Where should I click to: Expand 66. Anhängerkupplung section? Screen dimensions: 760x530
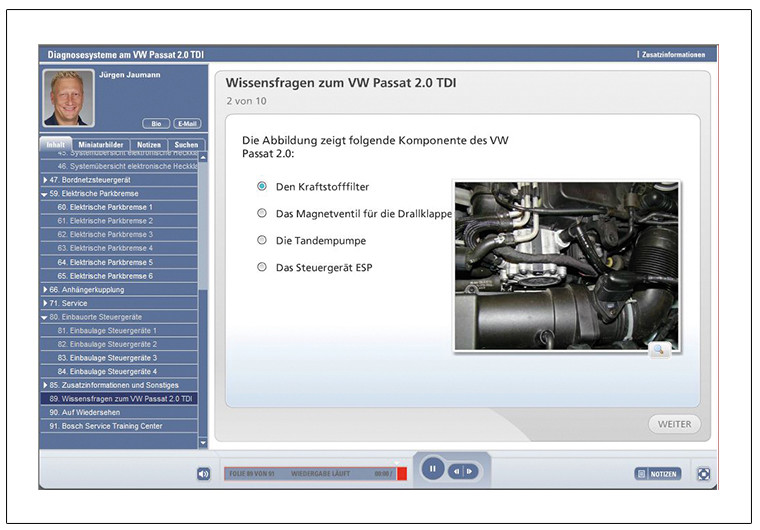click(45, 289)
